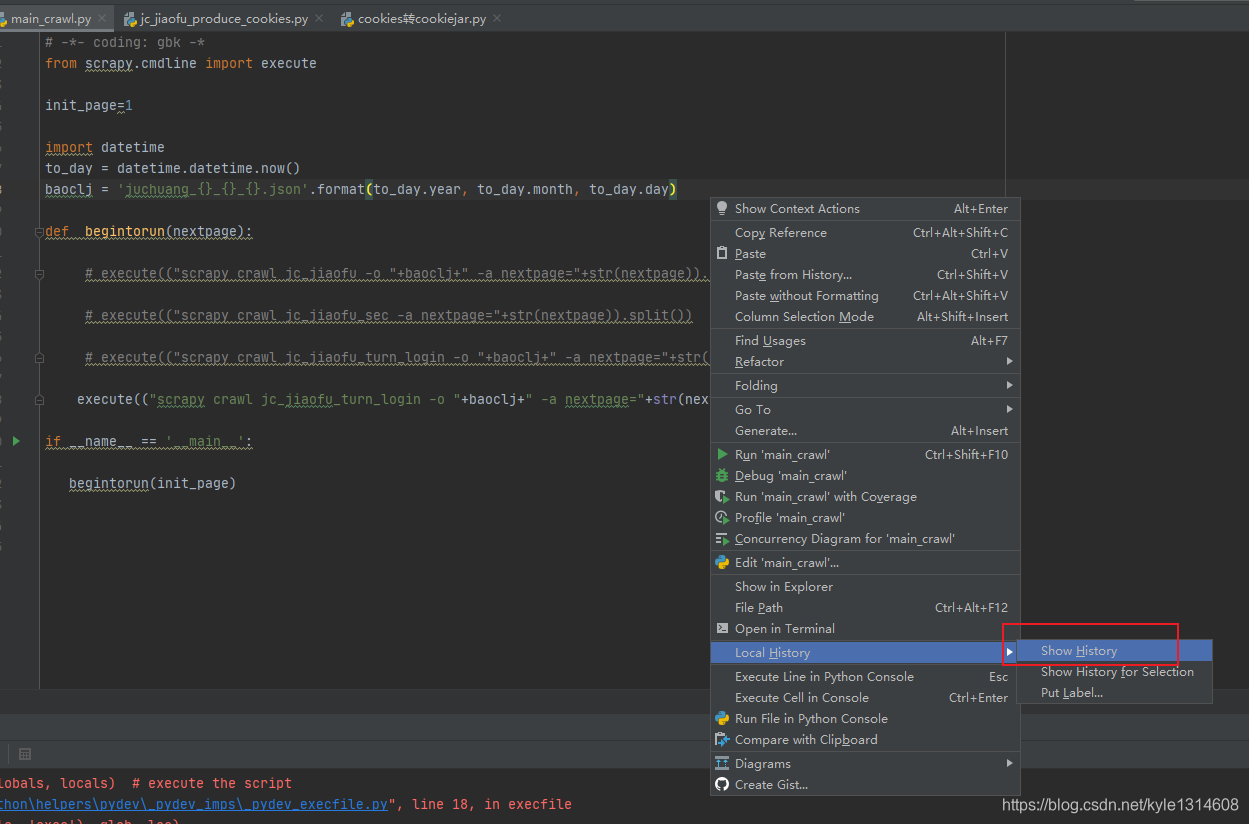Choose Paste without Formatting
1249x824 pixels.
click(865, 296)
